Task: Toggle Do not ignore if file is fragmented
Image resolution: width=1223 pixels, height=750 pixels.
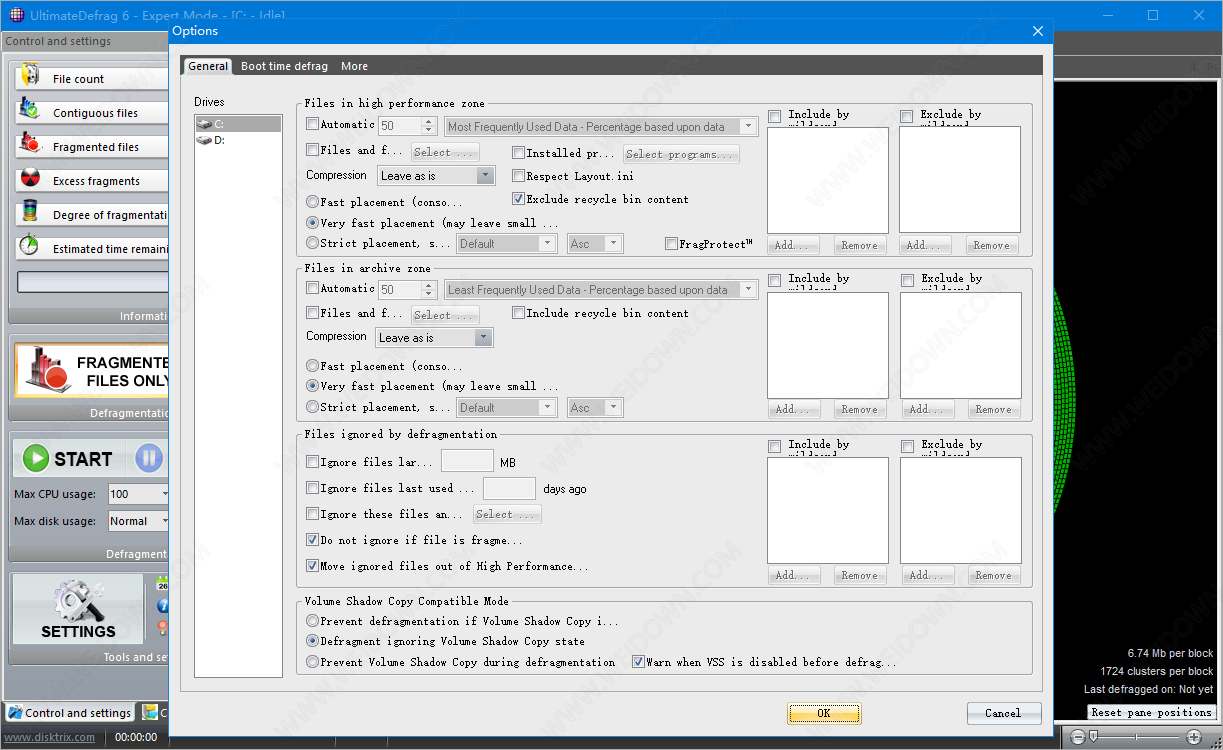Action: tap(312, 540)
